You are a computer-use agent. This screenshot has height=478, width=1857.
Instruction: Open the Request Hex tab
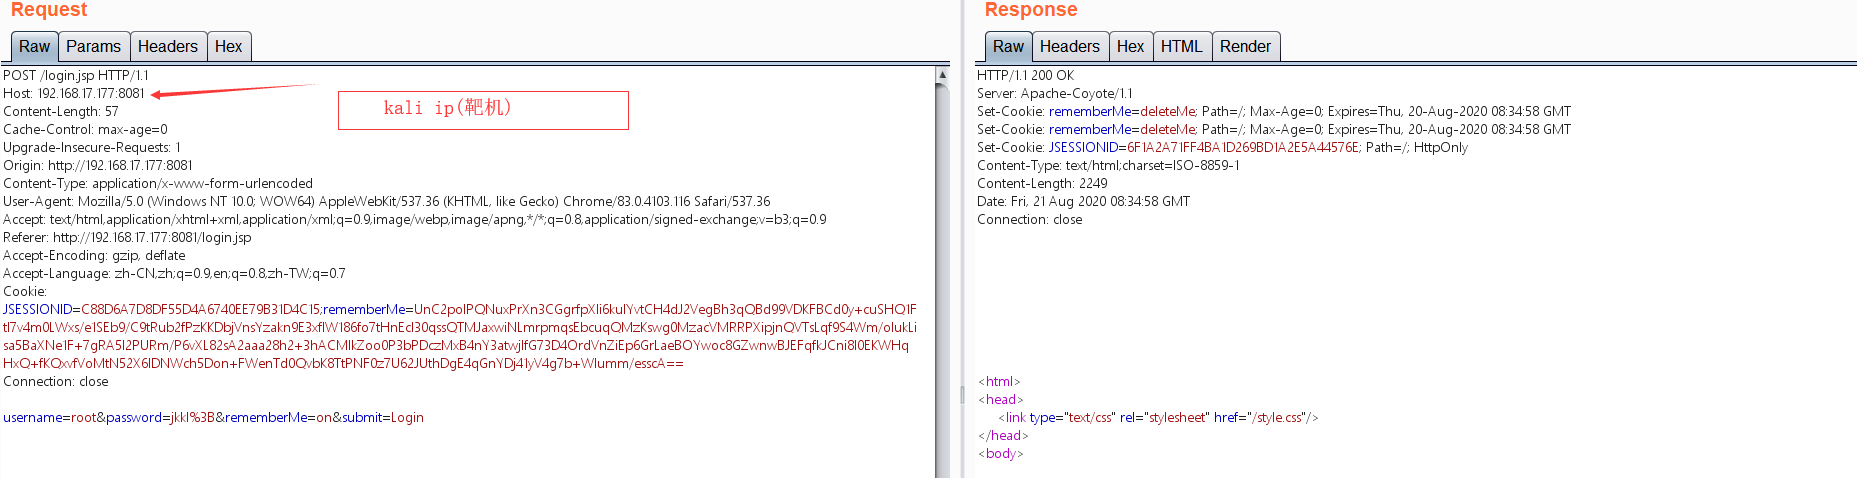tap(228, 46)
